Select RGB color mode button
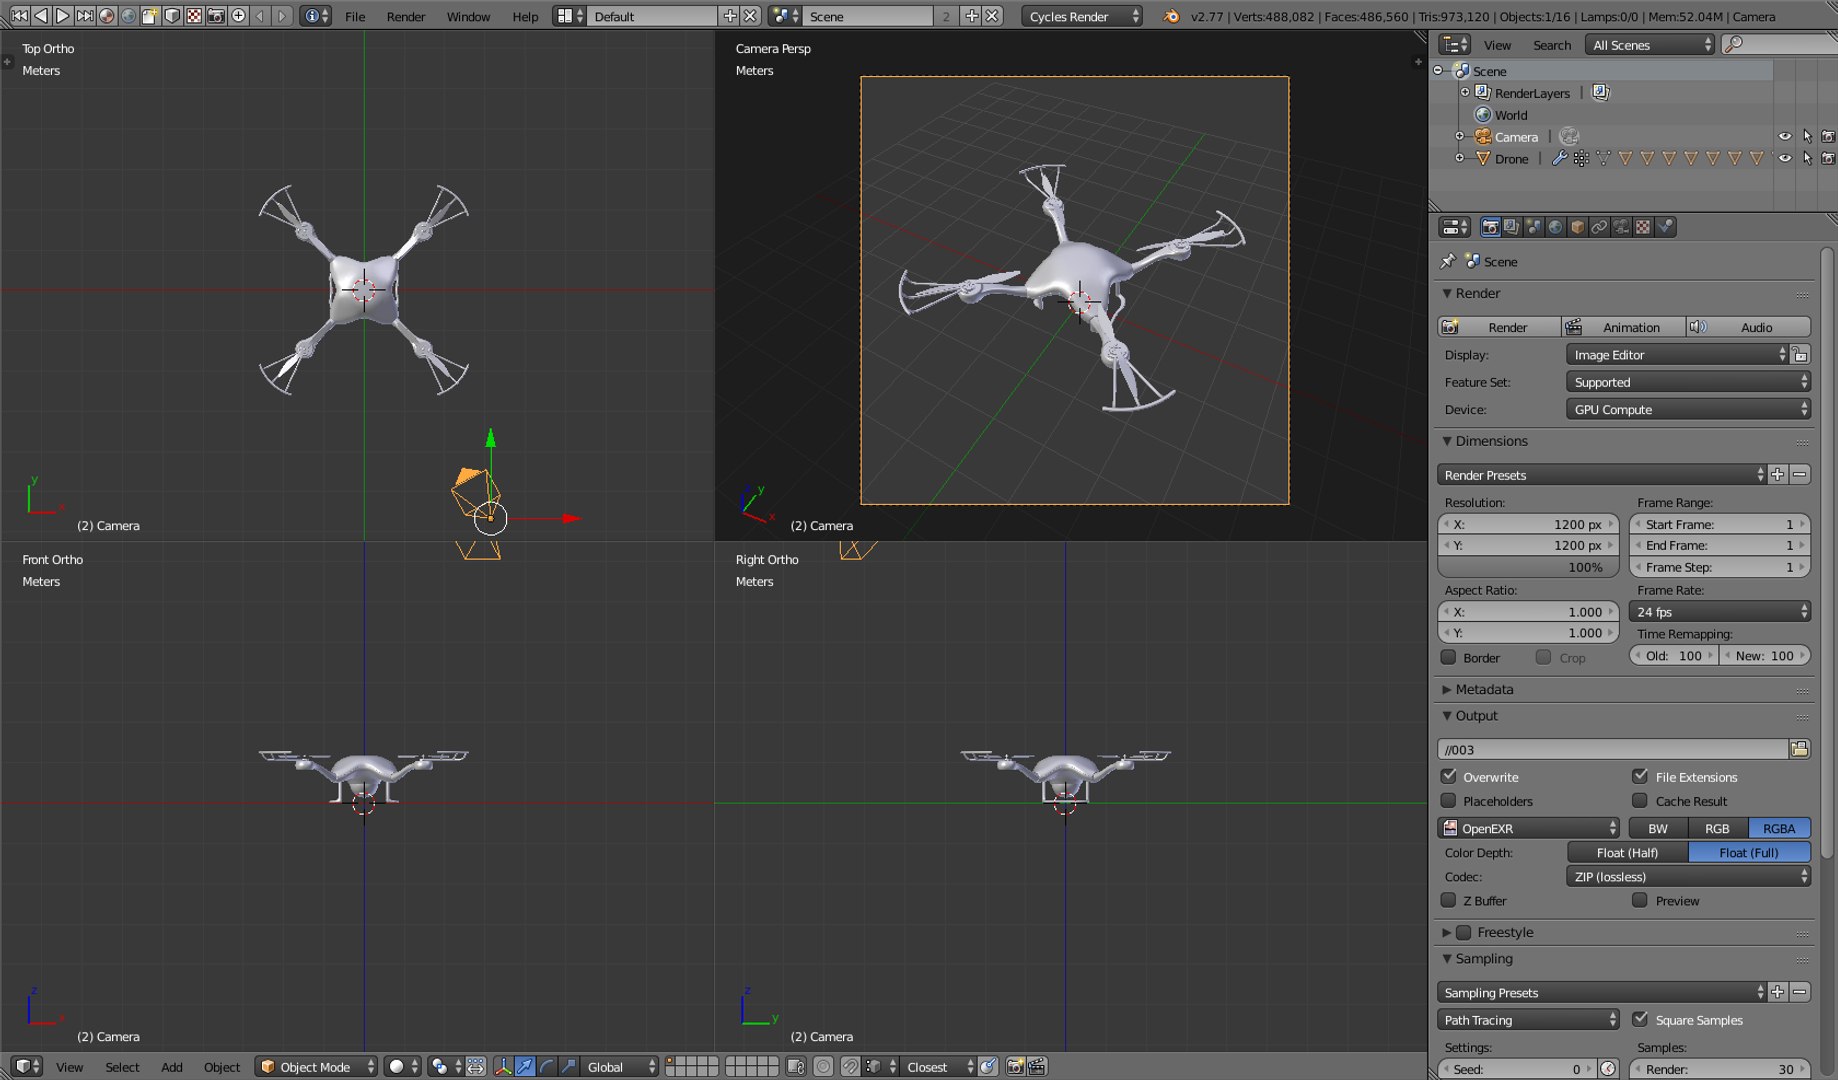Viewport: 1838px width, 1080px height. tap(1717, 828)
